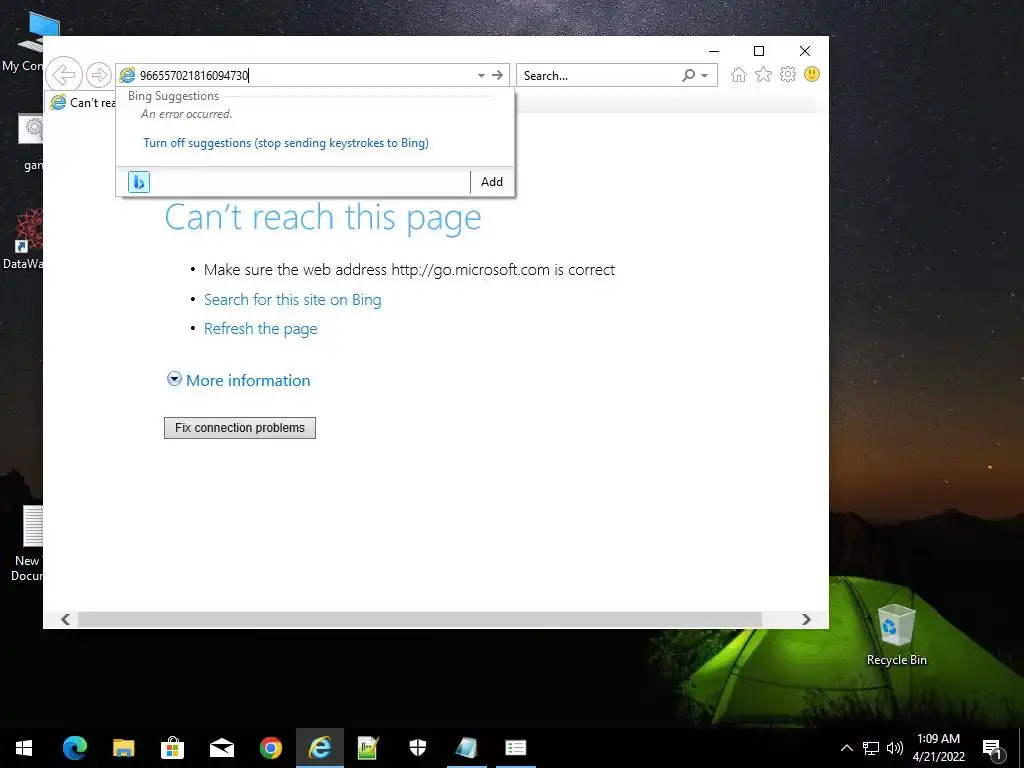The image size is (1024, 768).
Task: Click "Refresh the page" link
Action: [x=261, y=328]
